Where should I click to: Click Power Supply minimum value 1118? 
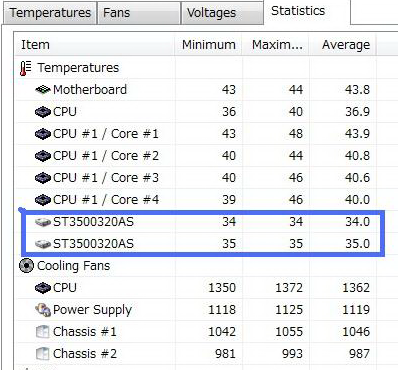222,310
